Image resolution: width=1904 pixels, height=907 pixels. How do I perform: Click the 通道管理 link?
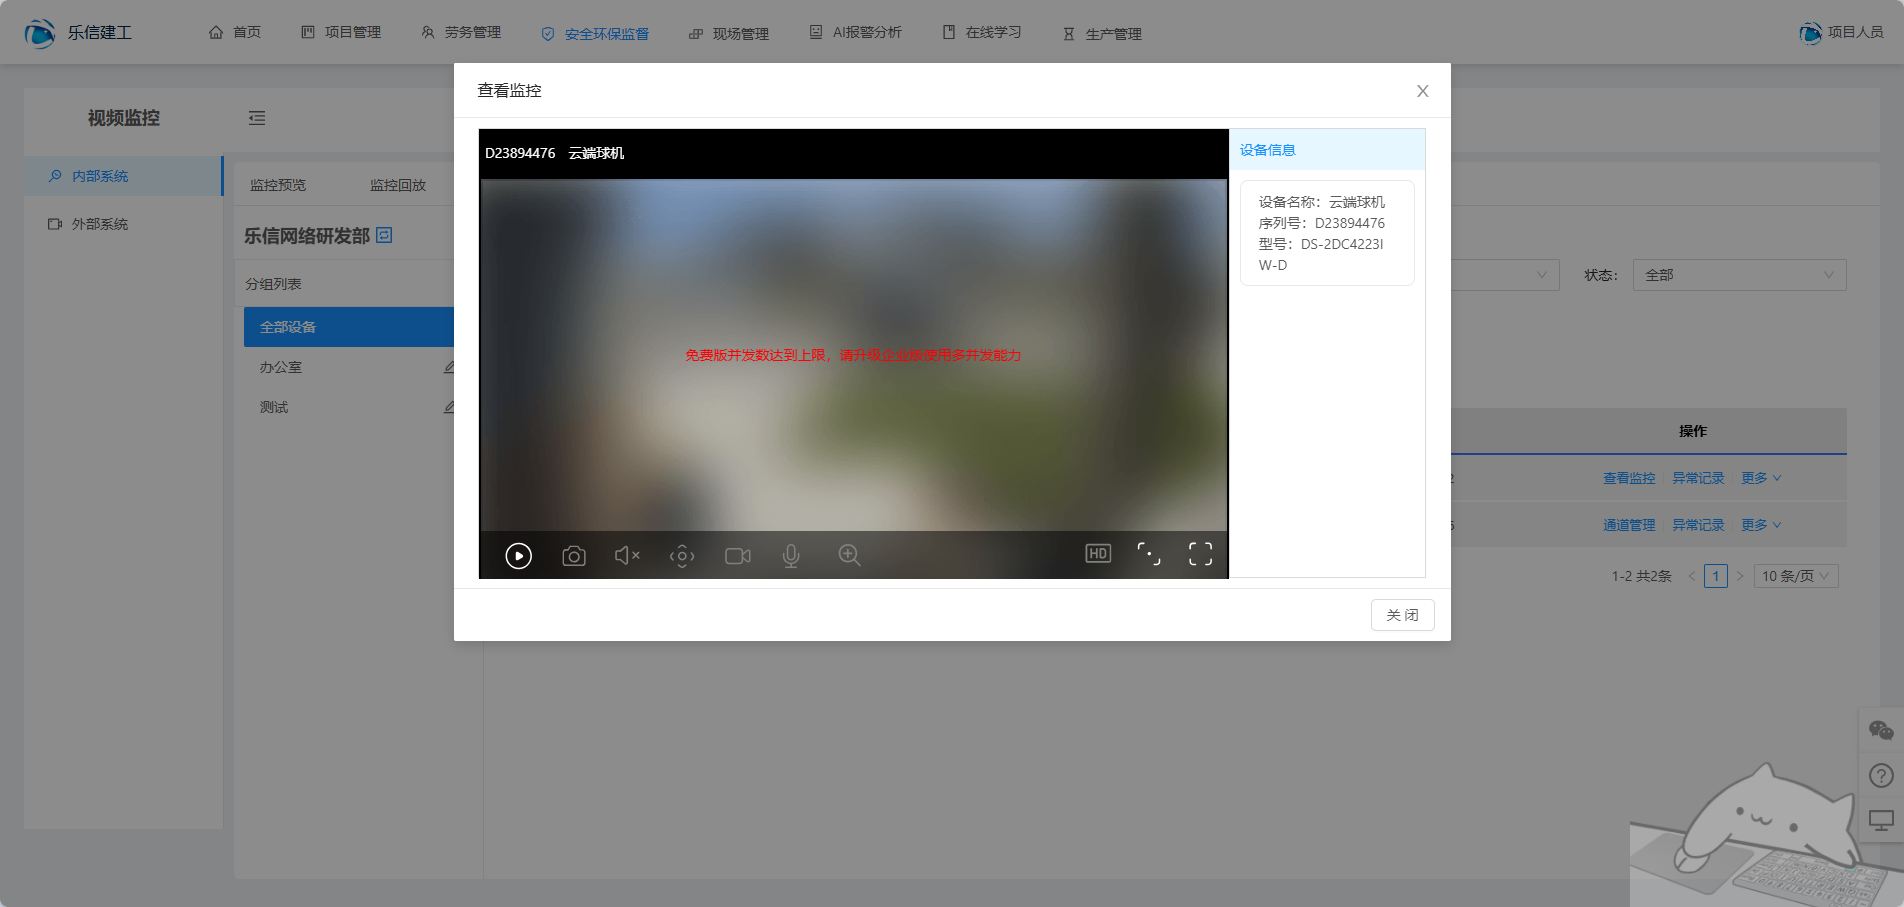tap(1629, 525)
